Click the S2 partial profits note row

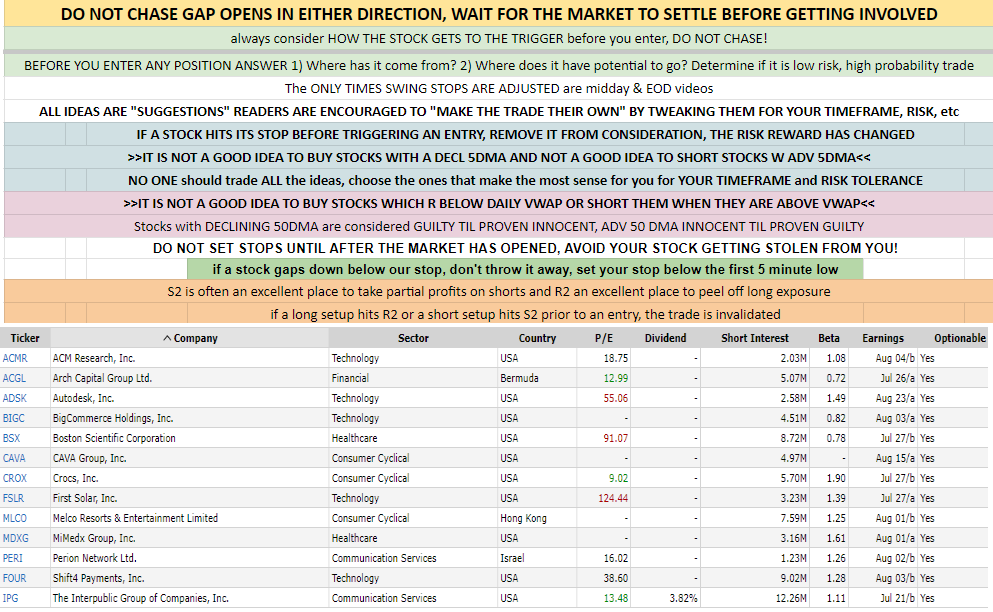(498, 291)
